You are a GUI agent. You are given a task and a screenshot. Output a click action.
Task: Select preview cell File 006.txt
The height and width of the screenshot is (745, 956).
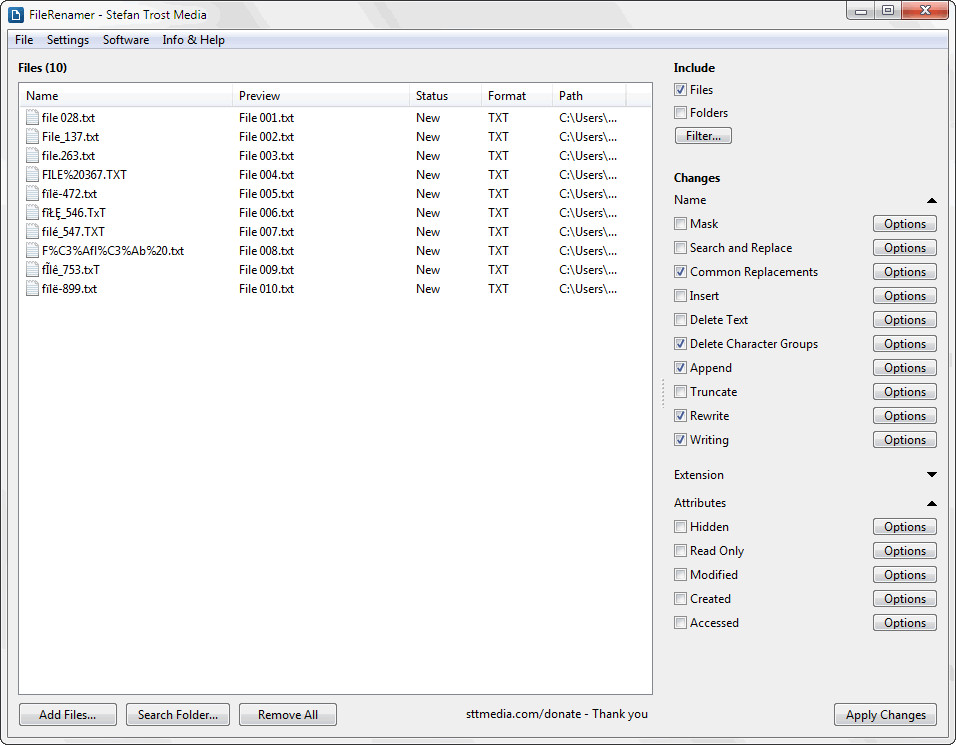pos(266,213)
